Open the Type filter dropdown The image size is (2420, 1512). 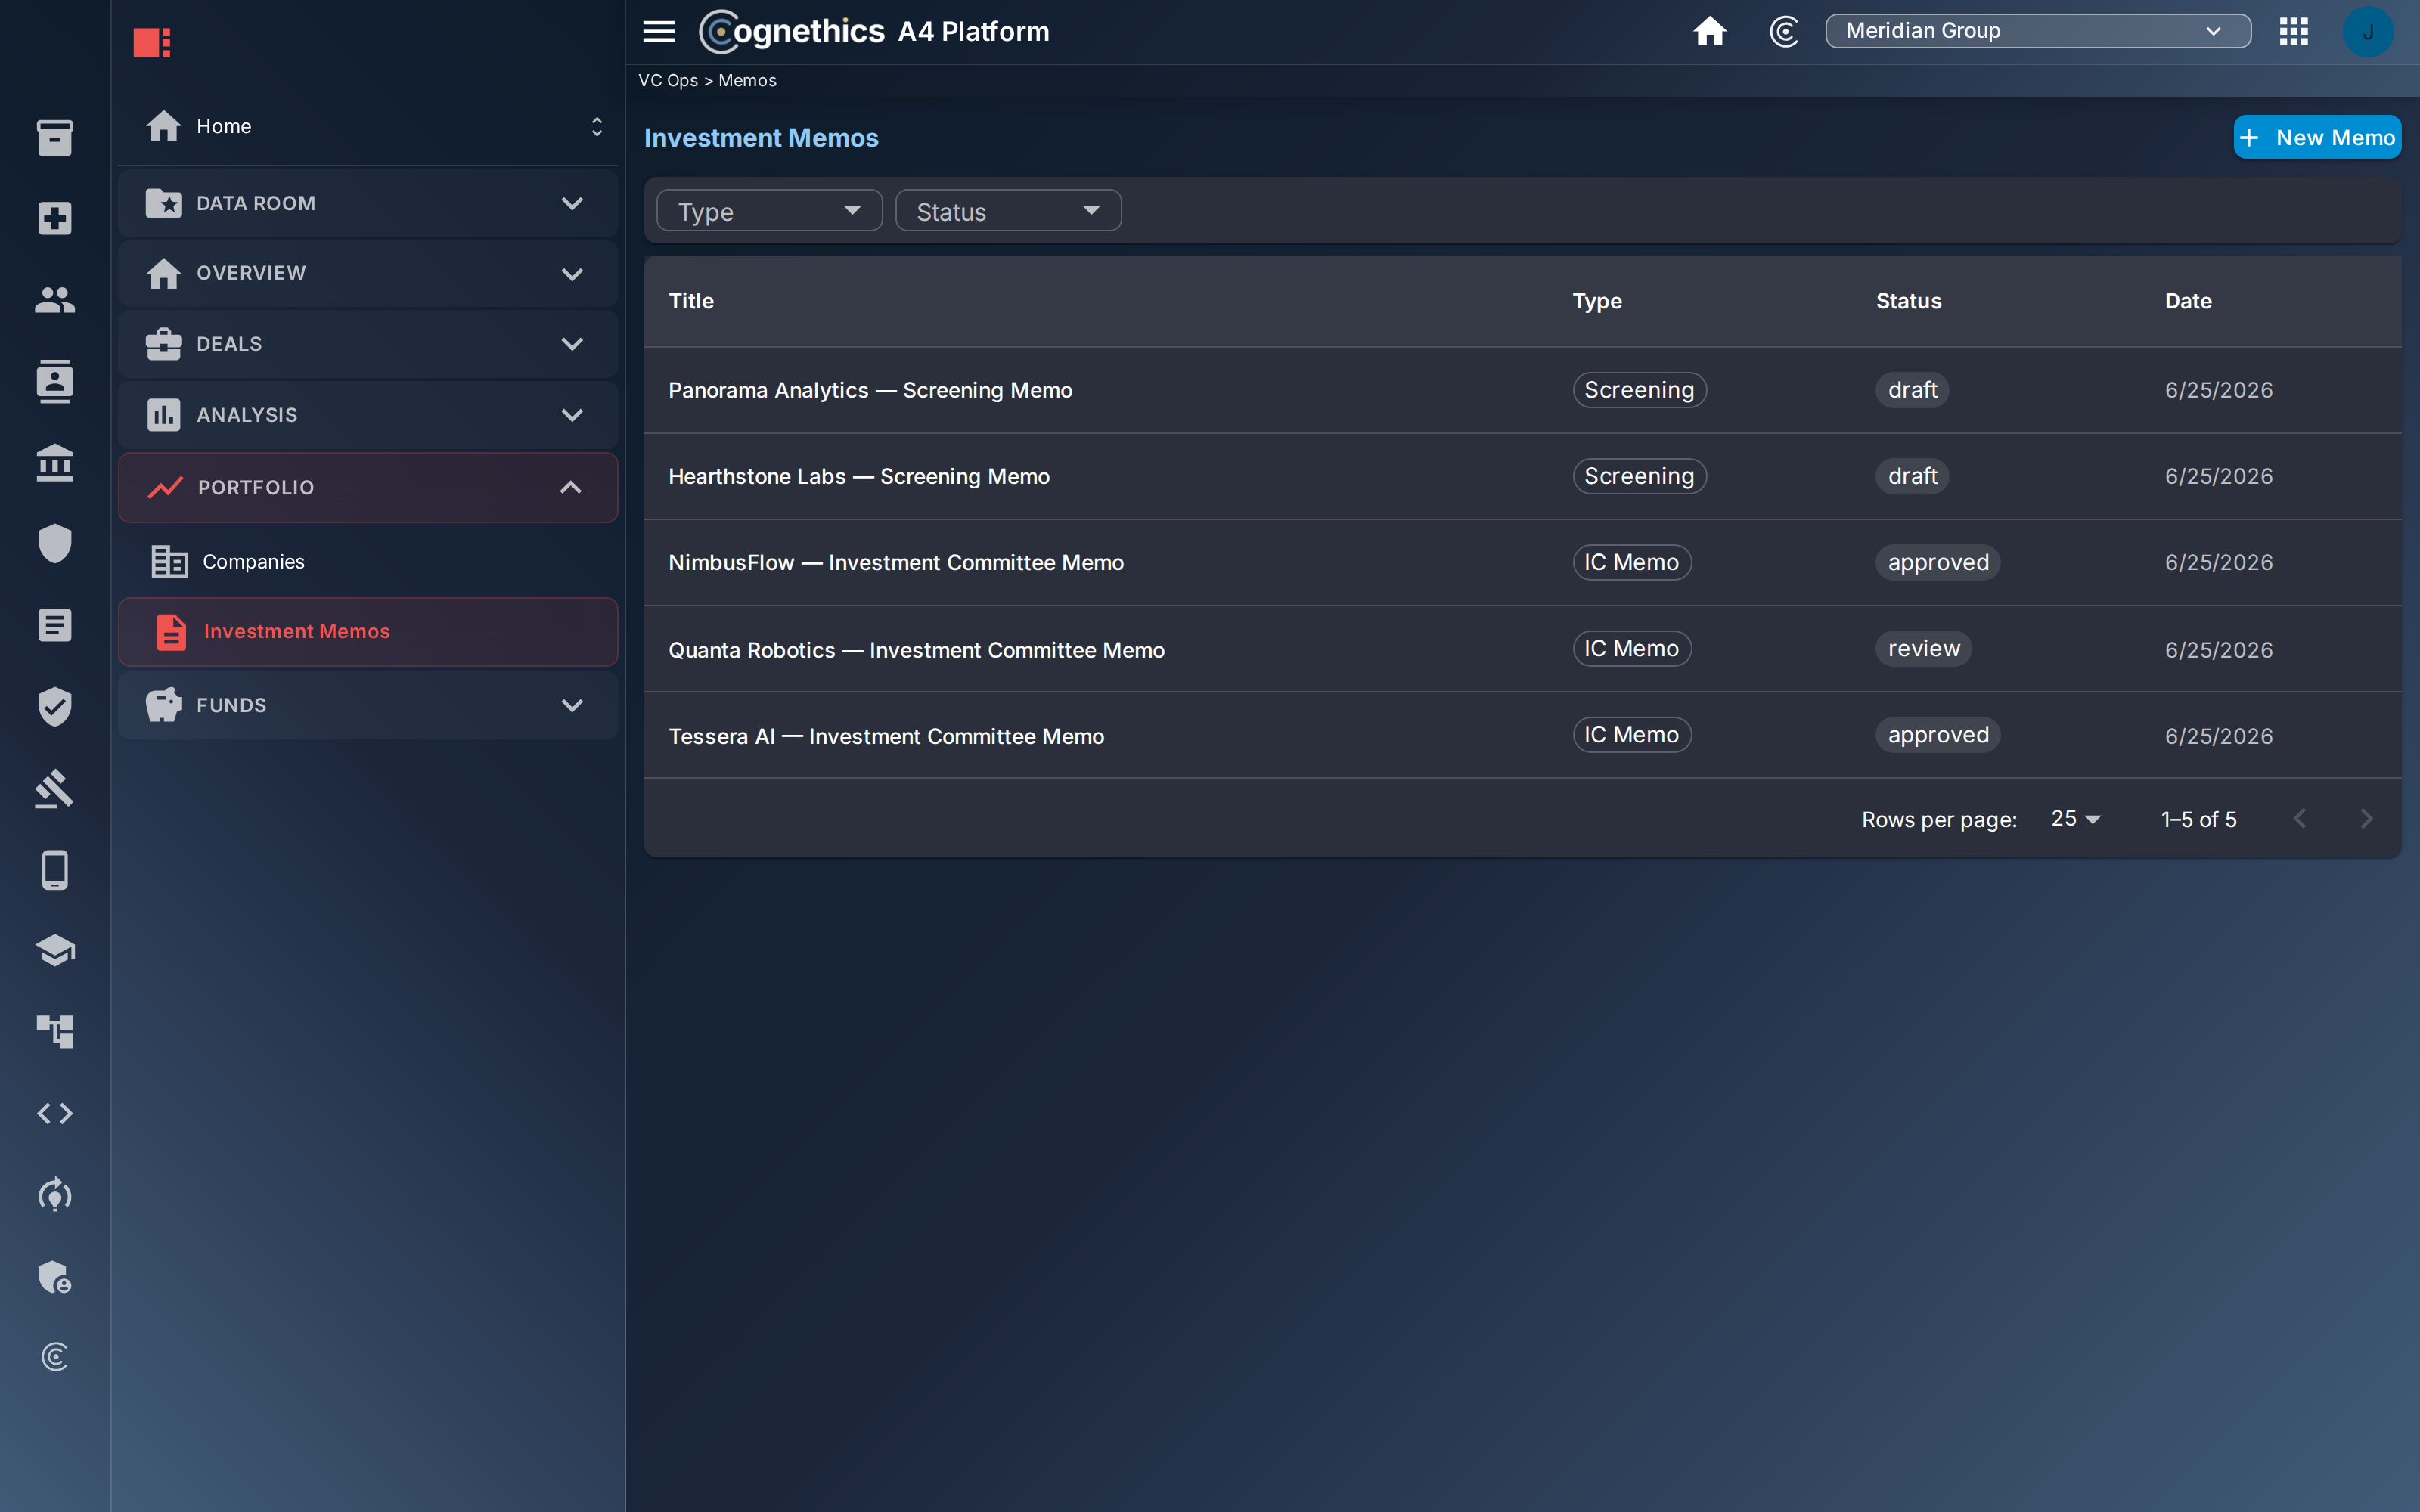769,211
